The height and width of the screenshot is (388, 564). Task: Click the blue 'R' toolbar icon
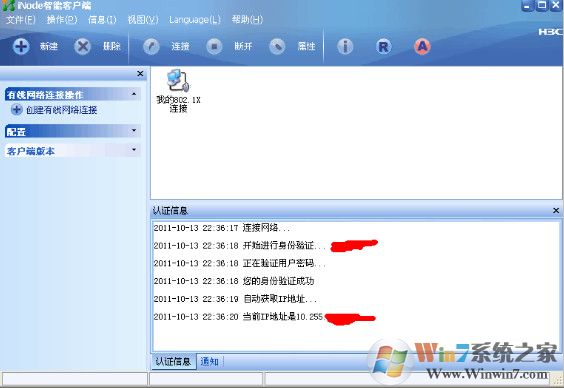pos(383,46)
